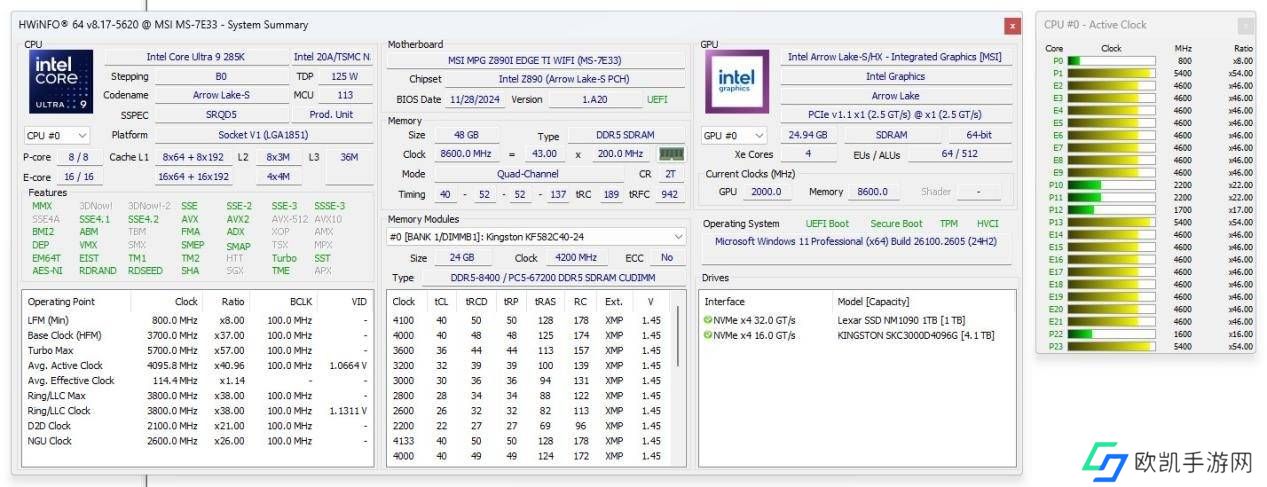The image size is (1267, 487).
Task: Click the tCL column header in memory timings table
Action: point(441,301)
